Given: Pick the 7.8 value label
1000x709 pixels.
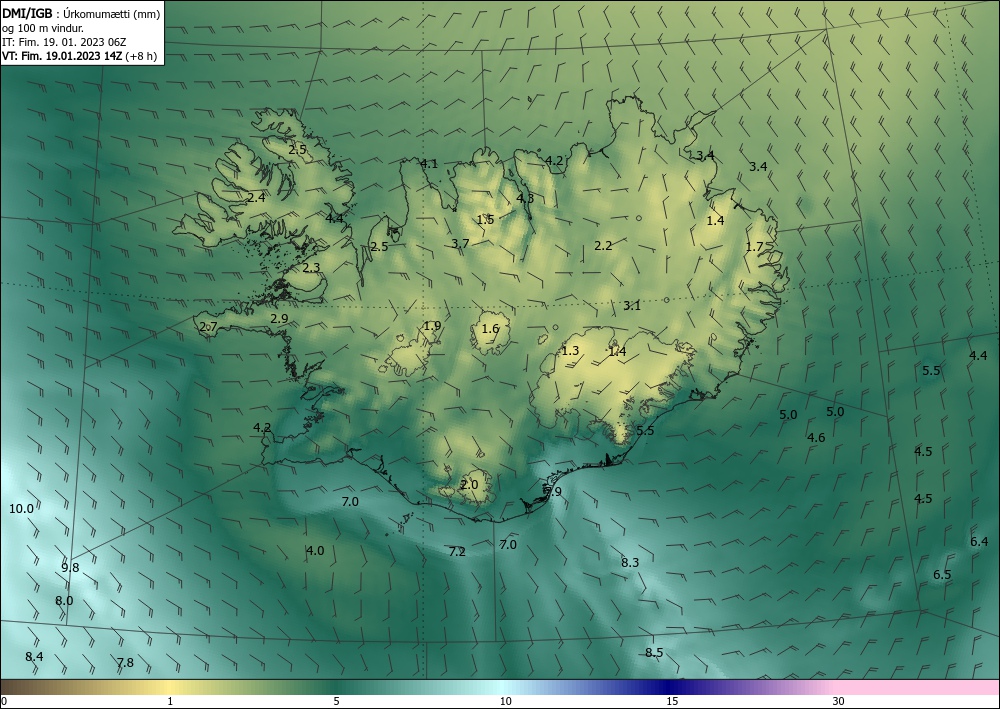Looking at the screenshot, I should pos(125,663).
